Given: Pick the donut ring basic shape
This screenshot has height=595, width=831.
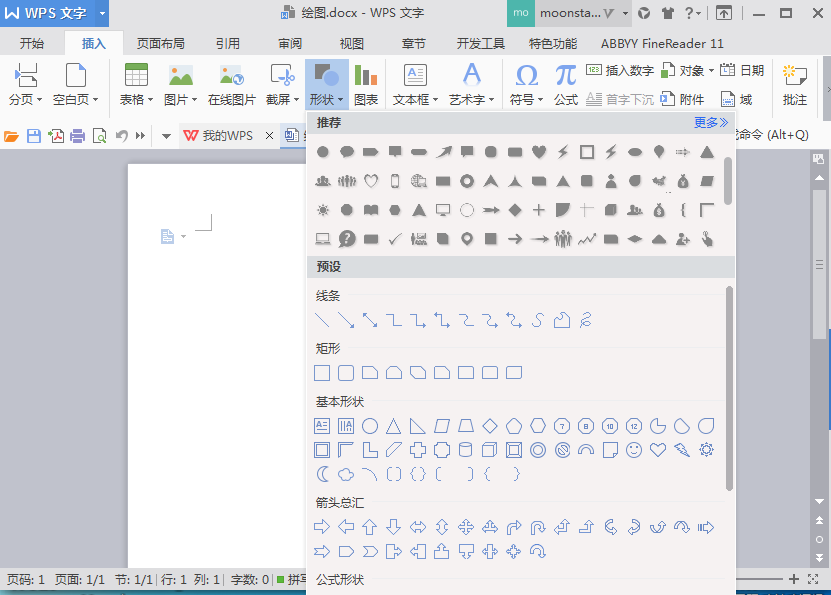Looking at the screenshot, I should pos(538,450).
